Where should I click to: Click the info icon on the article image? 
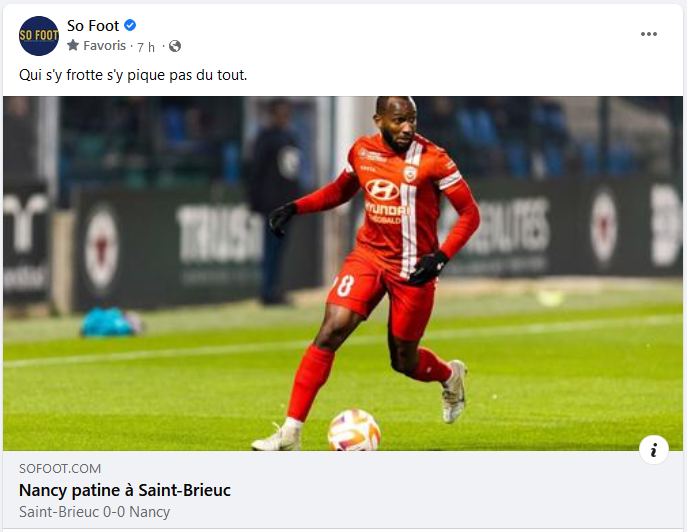653,450
